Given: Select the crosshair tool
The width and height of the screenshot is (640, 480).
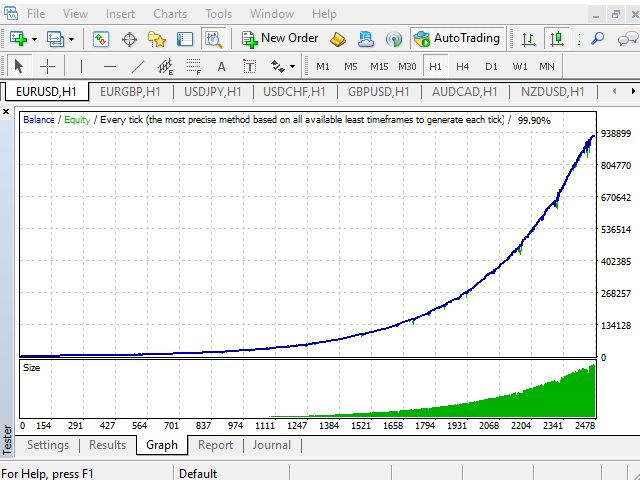Looking at the screenshot, I should click(x=47, y=66).
